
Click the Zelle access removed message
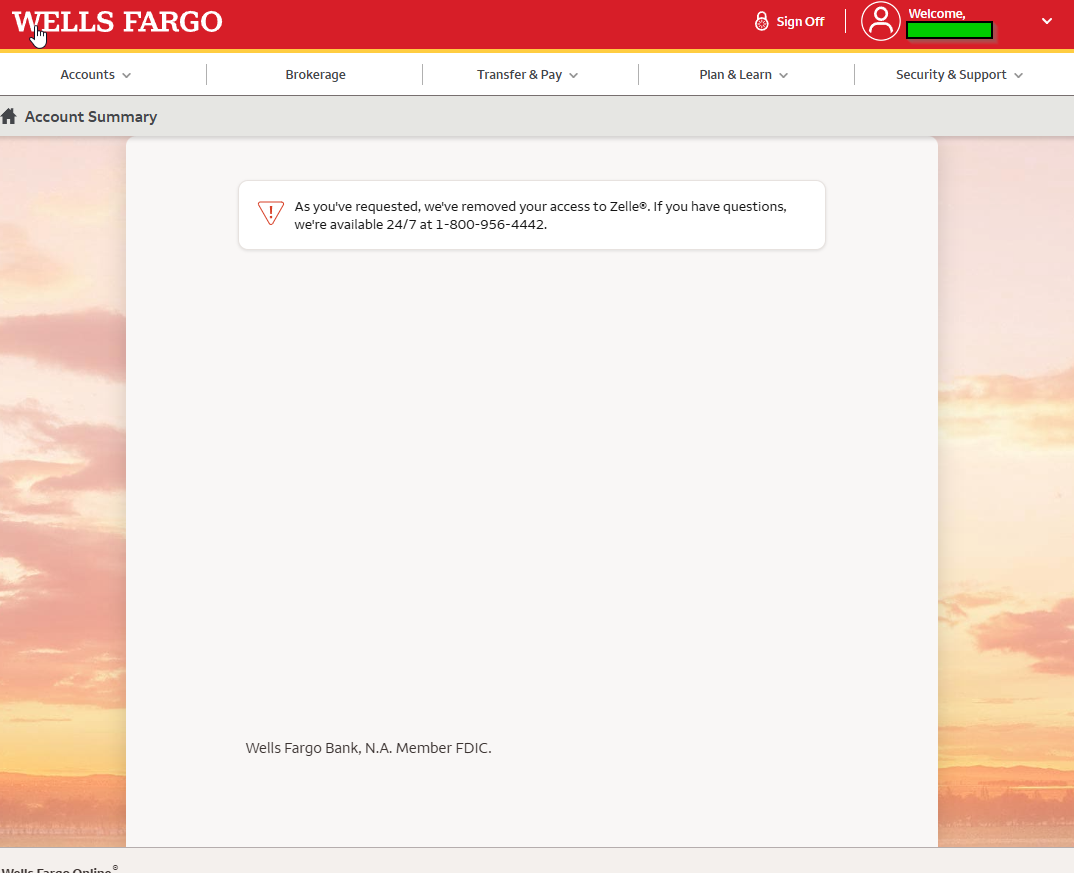pyautogui.click(x=540, y=215)
